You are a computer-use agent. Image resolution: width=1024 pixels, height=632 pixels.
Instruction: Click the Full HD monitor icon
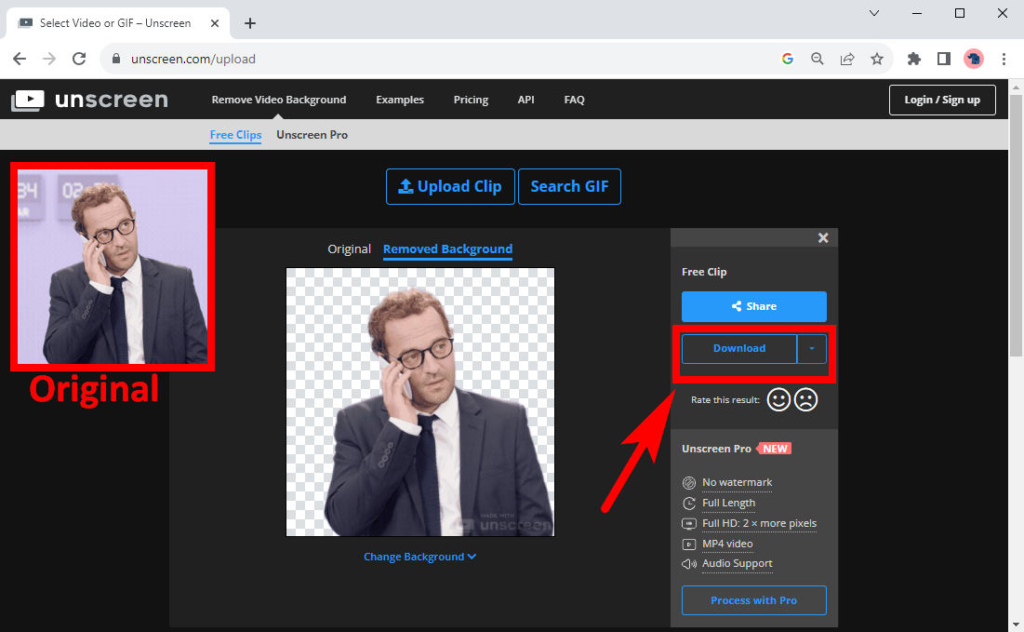click(x=689, y=523)
